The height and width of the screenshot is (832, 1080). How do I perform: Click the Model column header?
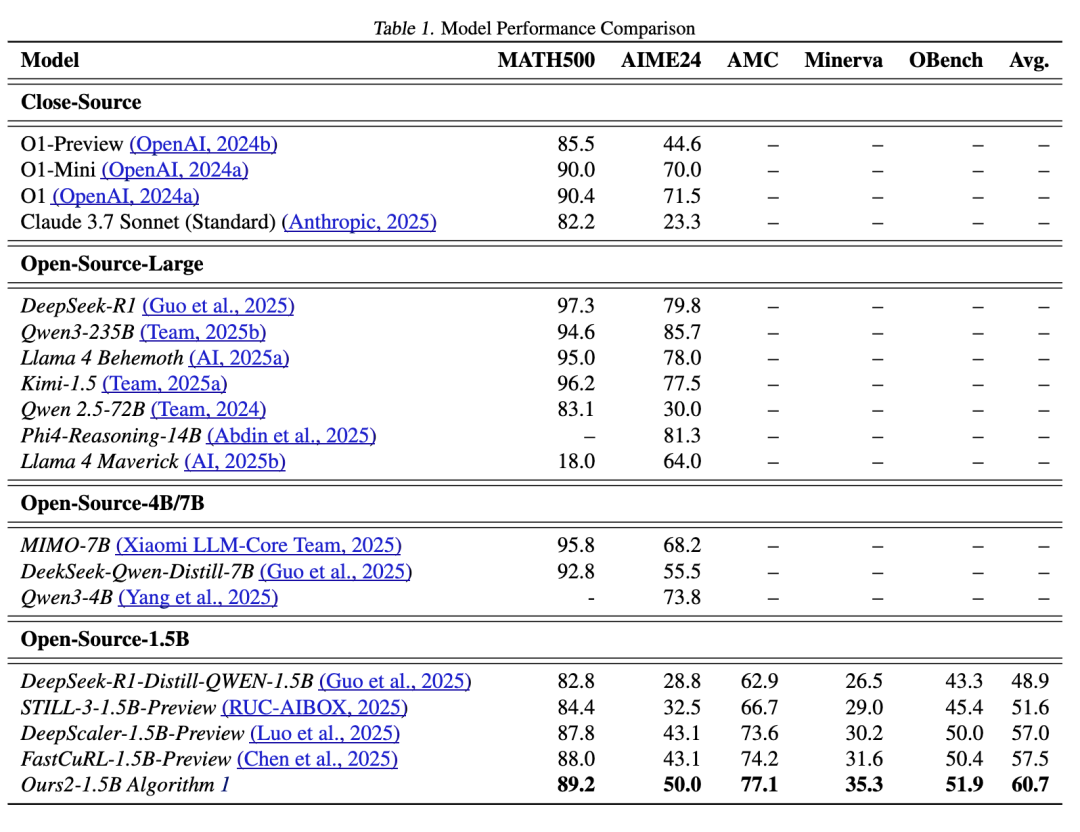point(50,61)
